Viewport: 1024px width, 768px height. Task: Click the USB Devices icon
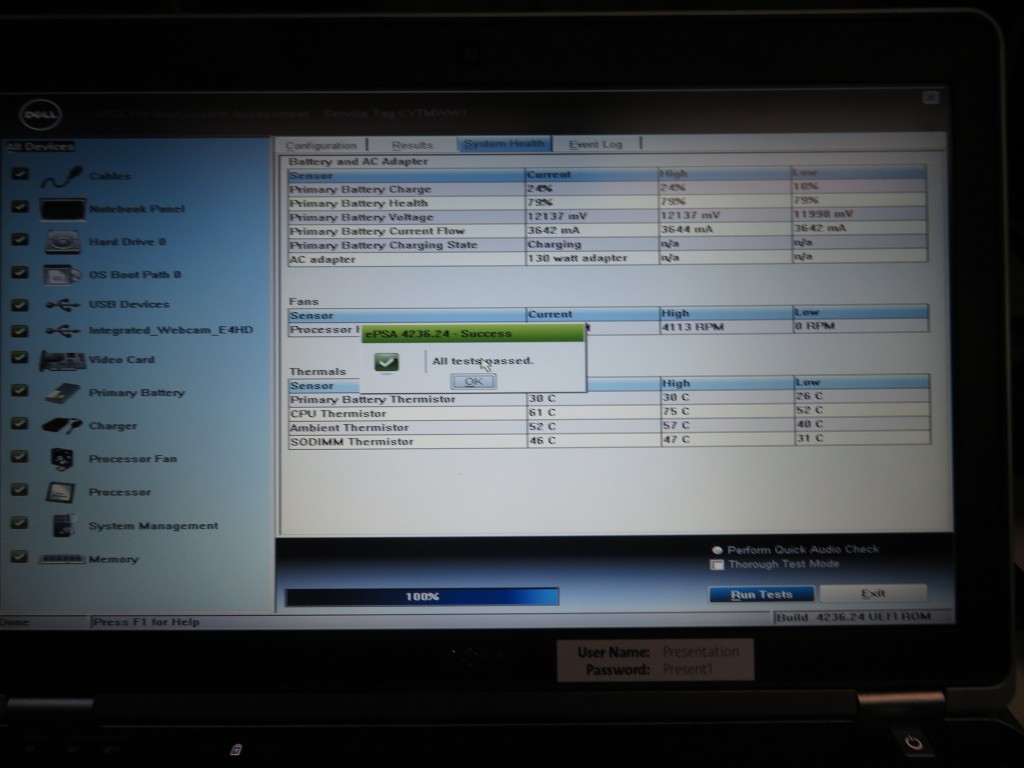tap(63, 305)
